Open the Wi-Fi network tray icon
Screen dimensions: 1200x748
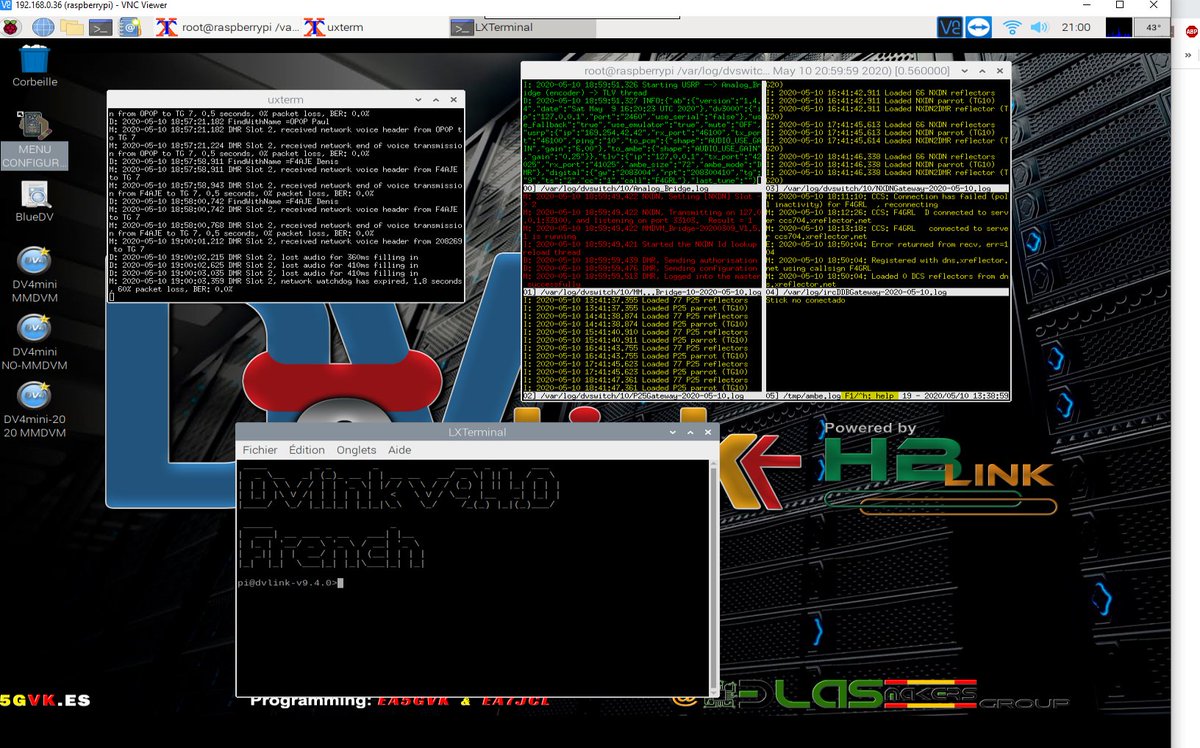[1012, 27]
